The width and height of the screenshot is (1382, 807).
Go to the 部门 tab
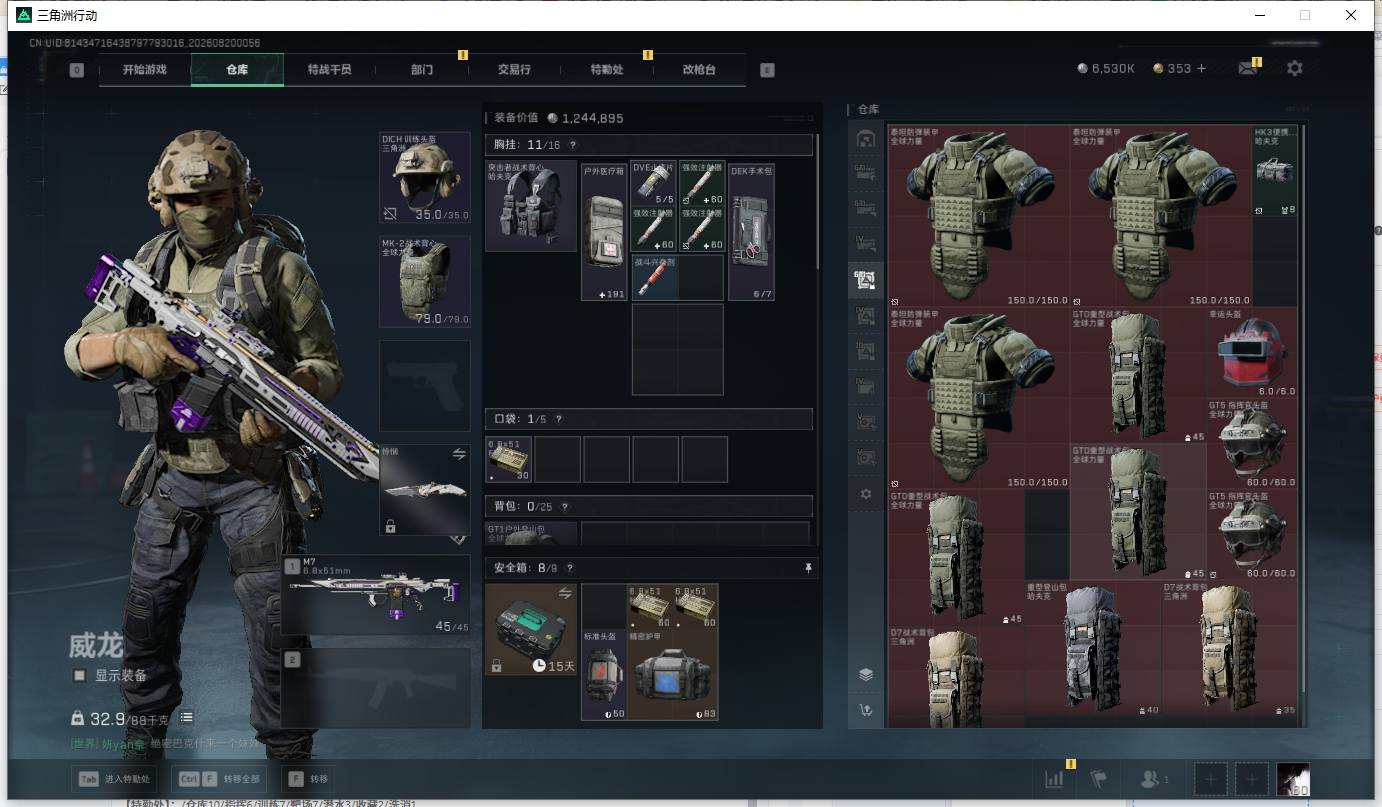(x=422, y=70)
